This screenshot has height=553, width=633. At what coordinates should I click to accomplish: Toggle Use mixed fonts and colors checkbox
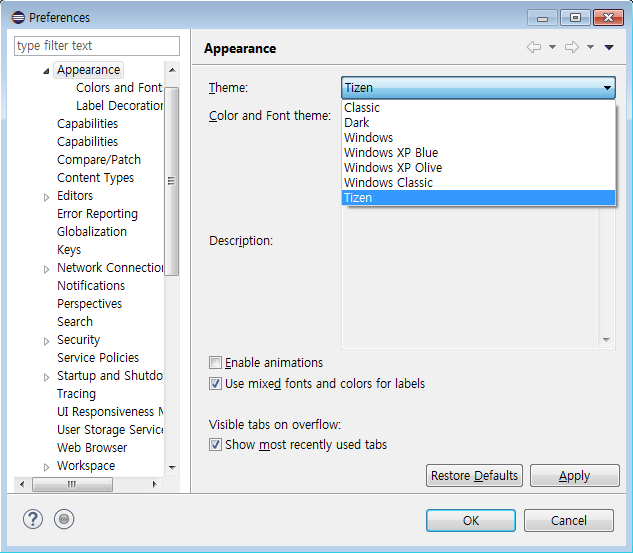(x=215, y=384)
